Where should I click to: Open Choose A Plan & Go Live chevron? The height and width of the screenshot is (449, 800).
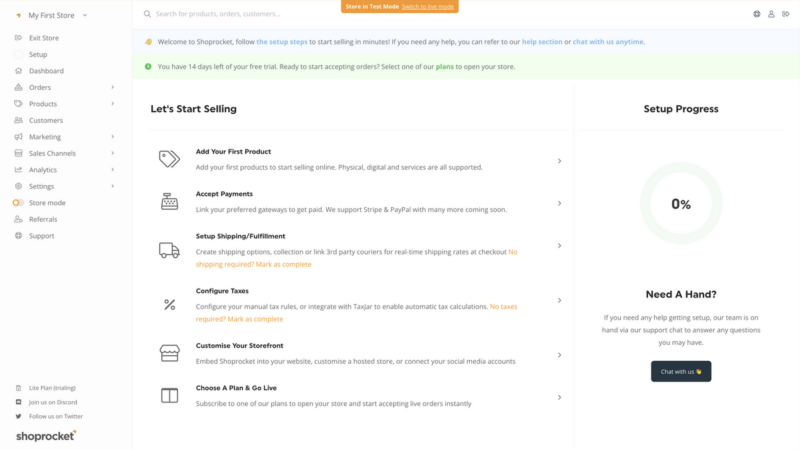tap(559, 397)
